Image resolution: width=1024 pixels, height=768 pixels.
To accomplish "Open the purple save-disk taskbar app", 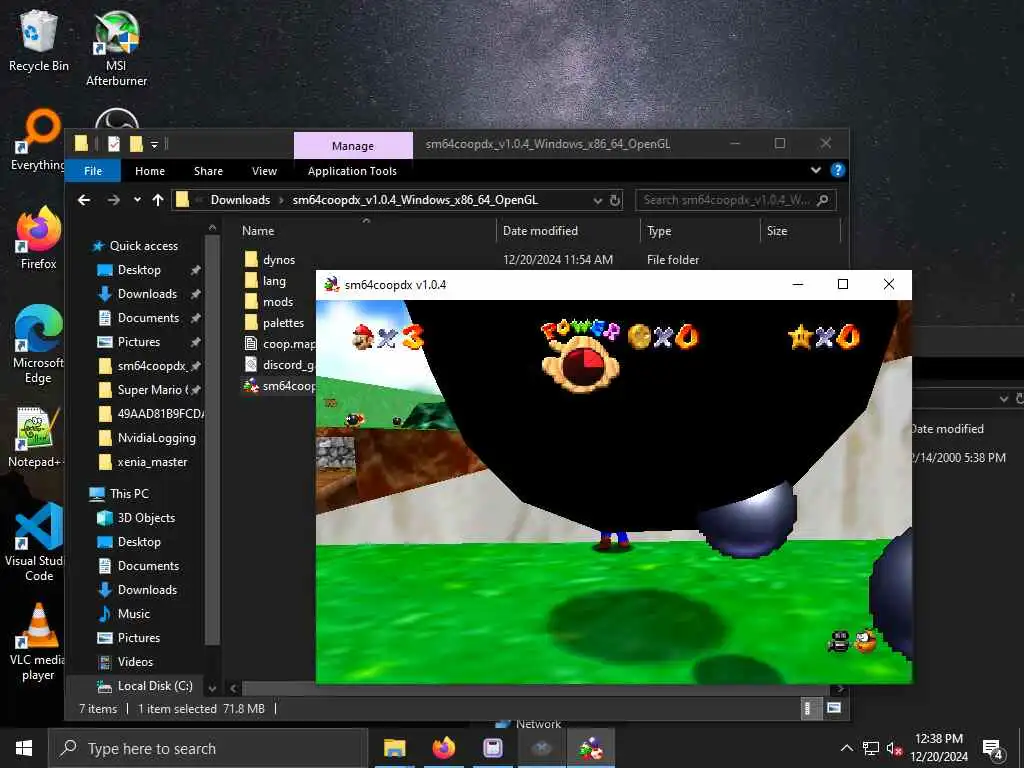I will point(492,748).
